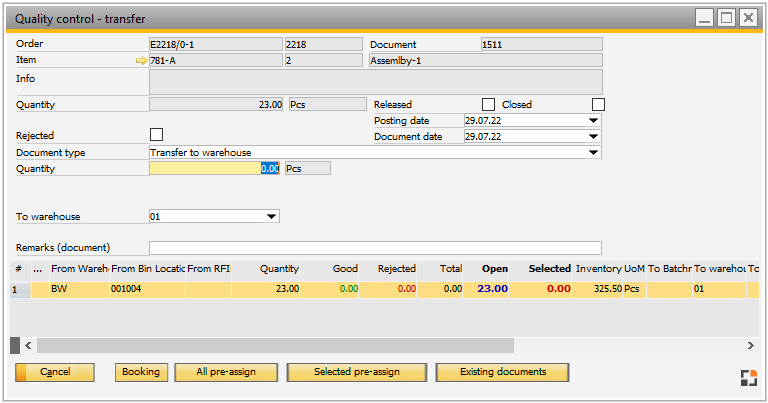Image resolution: width=768 pixels, height=403 pixels.
Task: Click the Existing documents button
Action: tap(502, 372)
